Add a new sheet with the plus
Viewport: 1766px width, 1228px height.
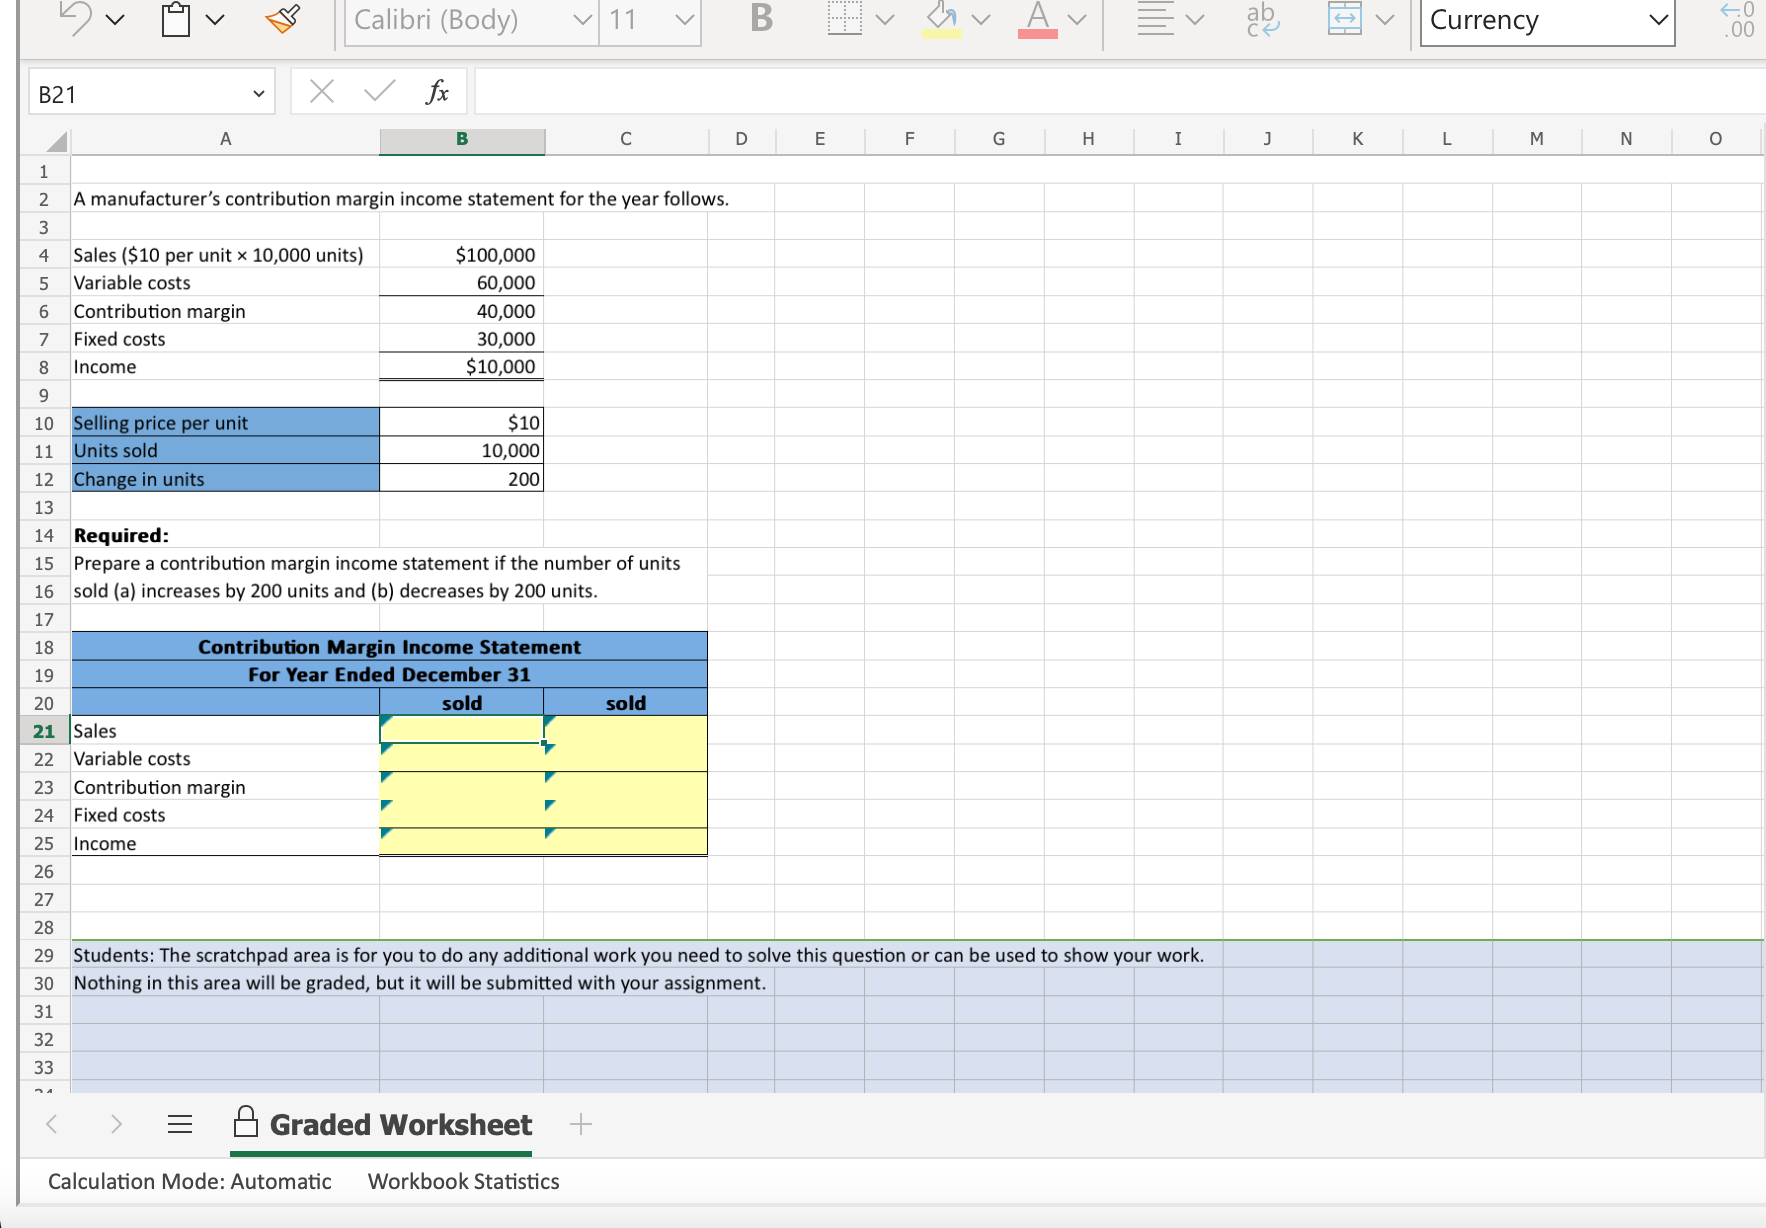[581, 1124]
